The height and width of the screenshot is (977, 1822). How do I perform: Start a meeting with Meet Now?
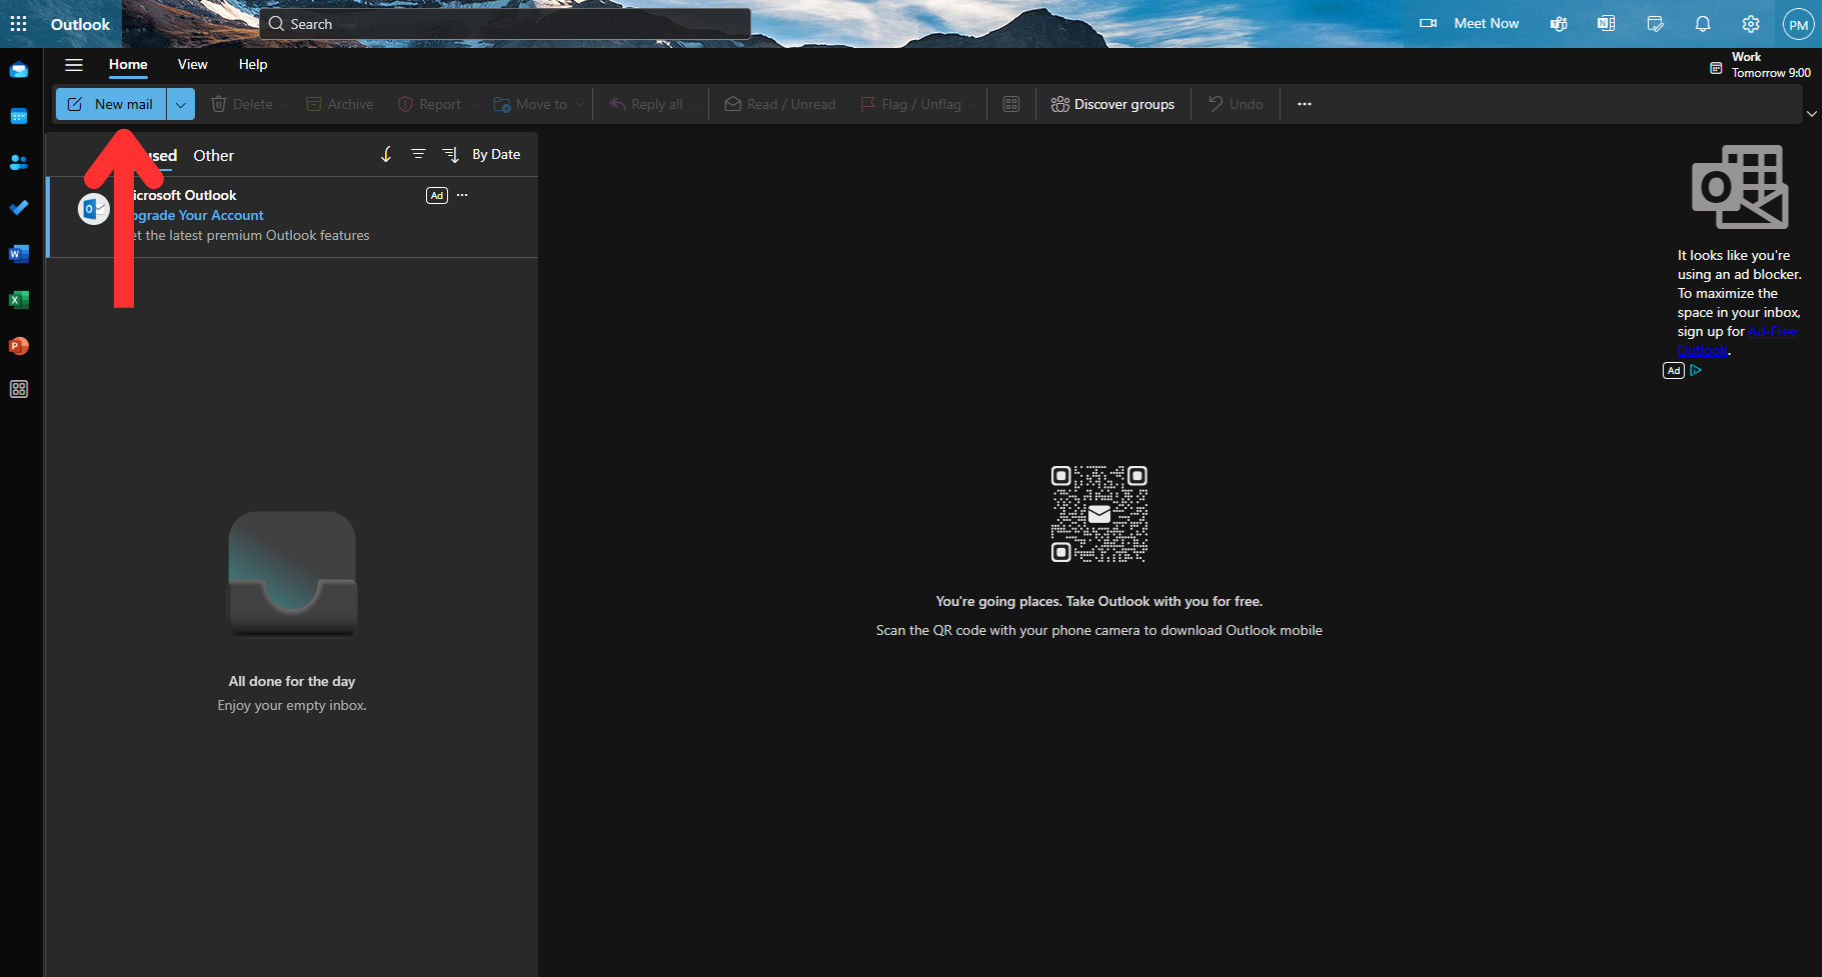tap(1470, 24)
